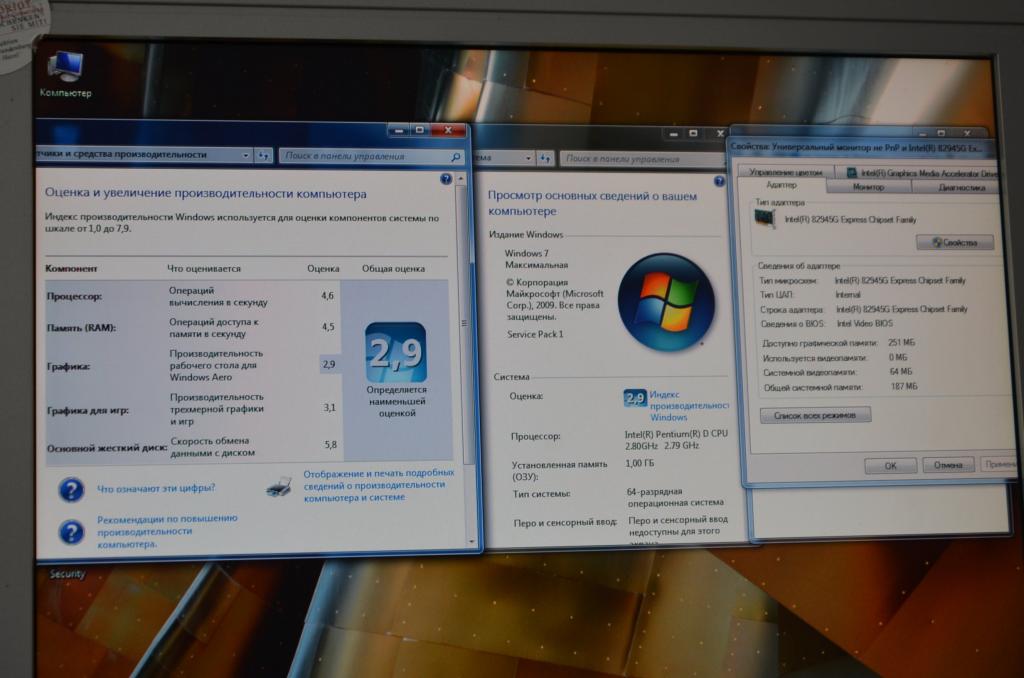Click scroll-up arrow in performance window
This screenshot has height=678, width=1024.
[x=462, y=178]
